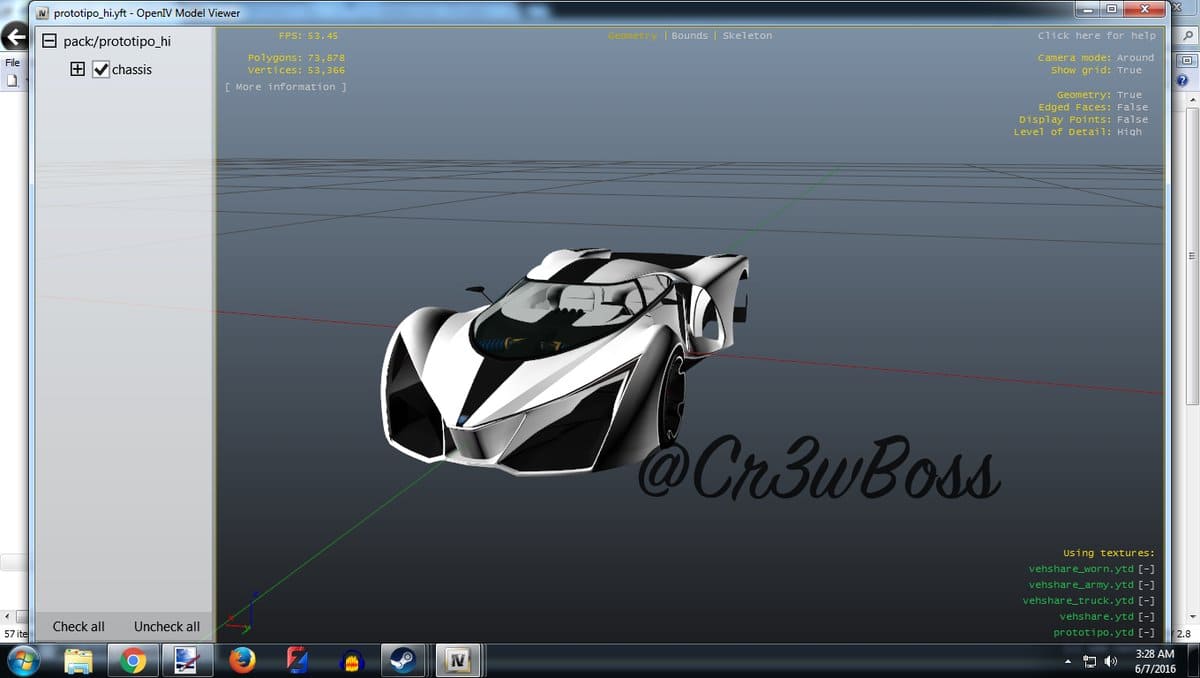1200x678 pixels.
Task: Toggle Edged Faces setting
Action: (x=1132, y=107)
